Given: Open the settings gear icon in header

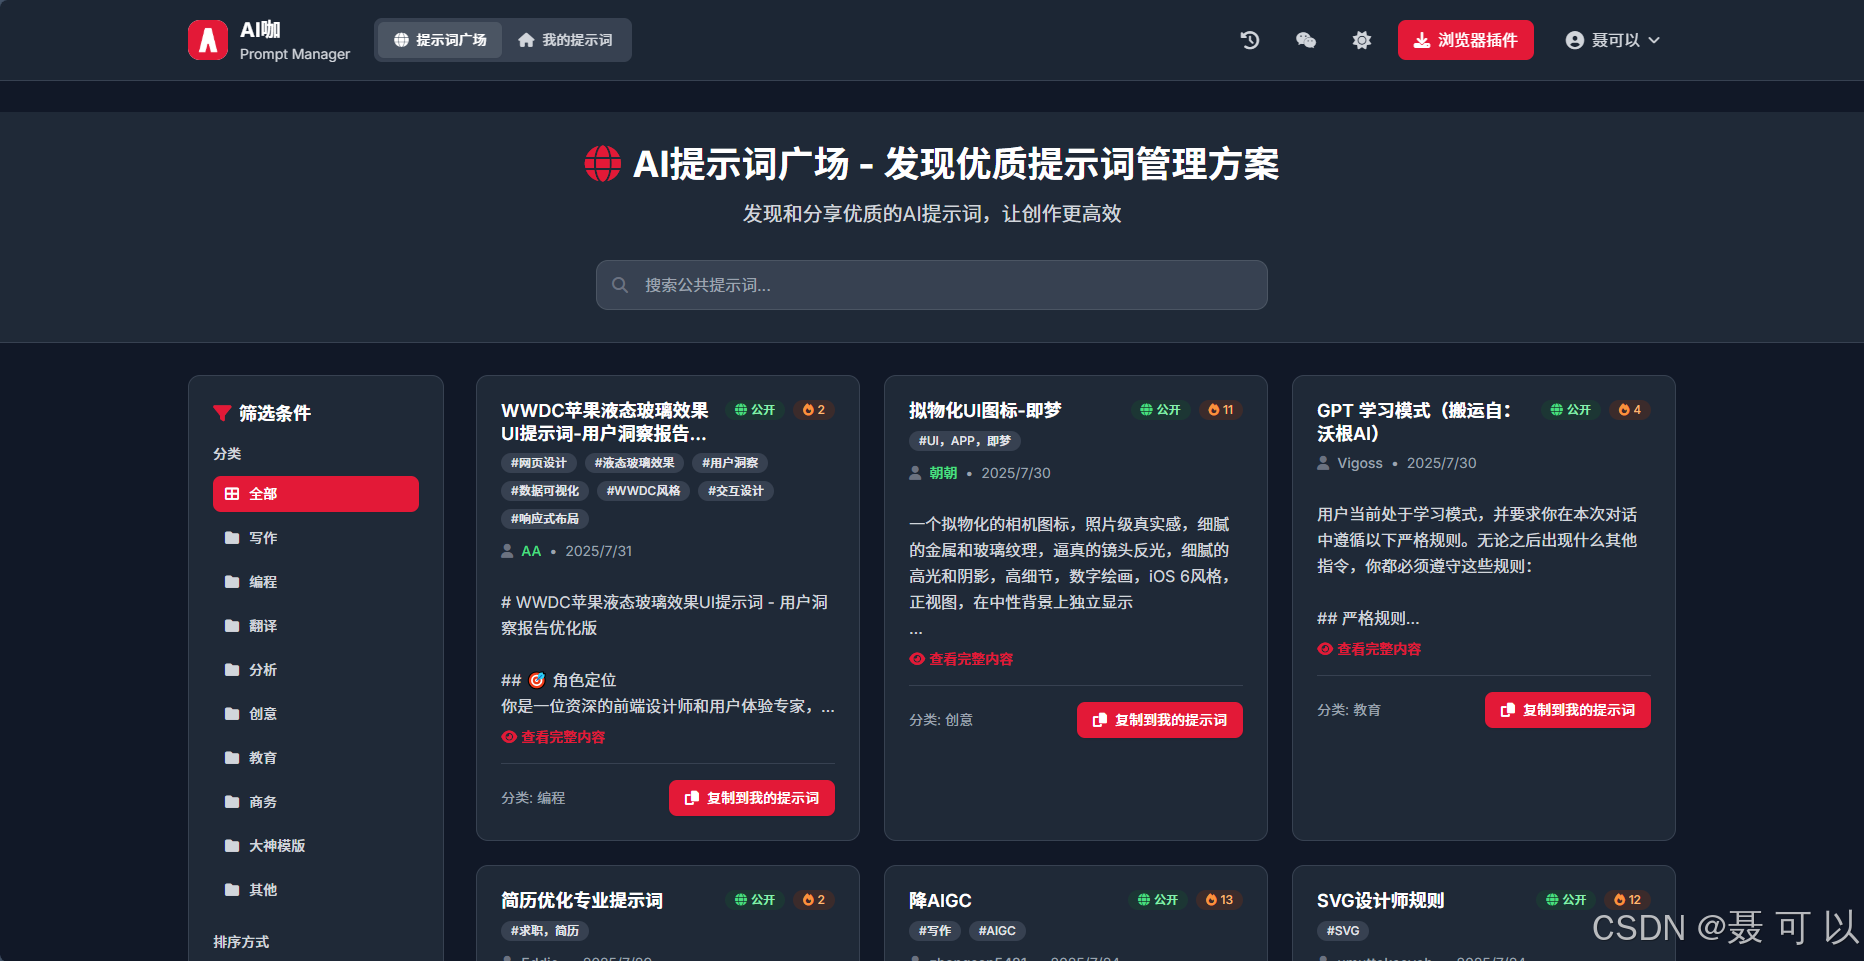Looking at the screenshot, I should tap(1362, 40).
